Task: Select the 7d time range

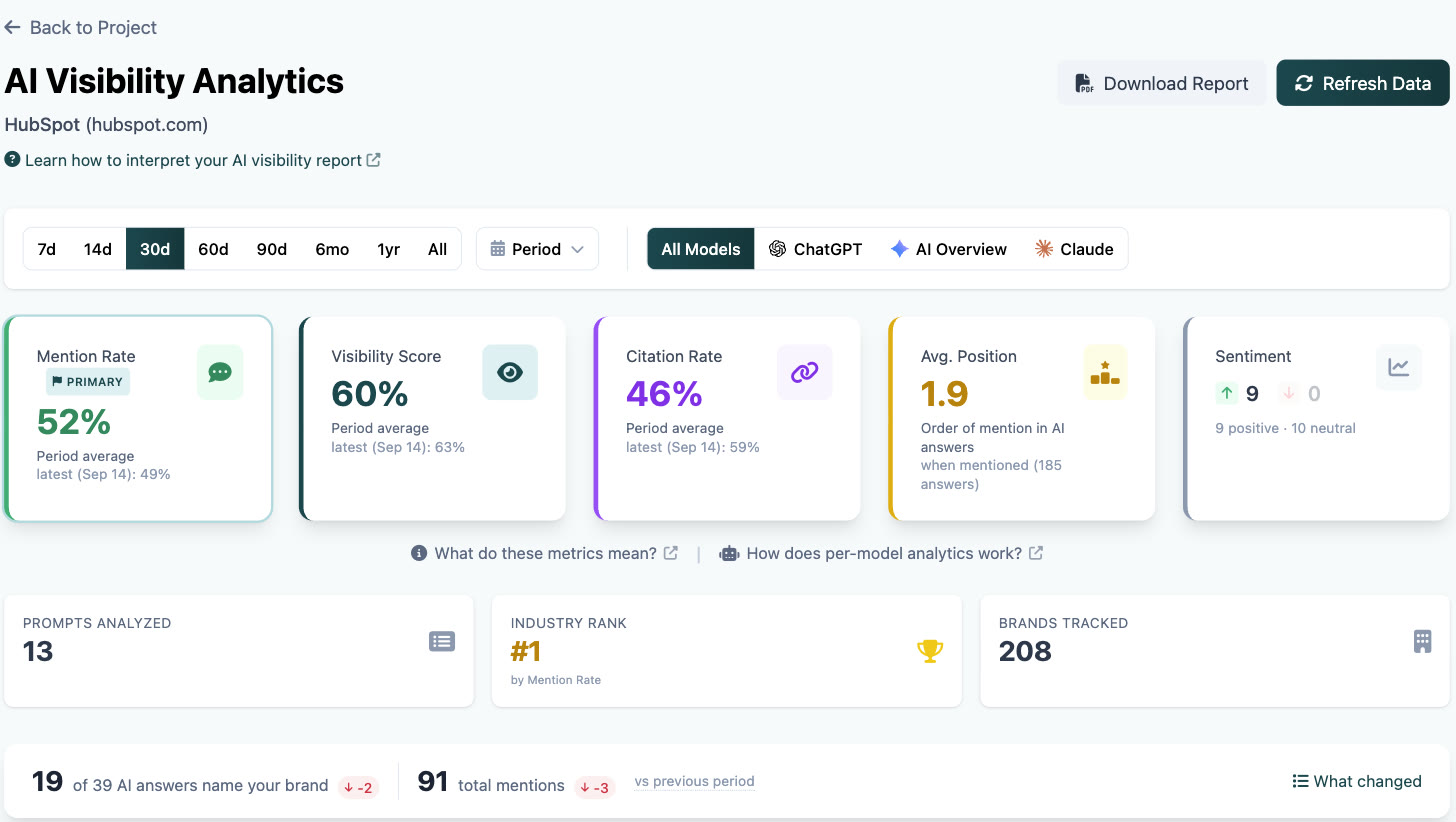Action: (47, 249)
